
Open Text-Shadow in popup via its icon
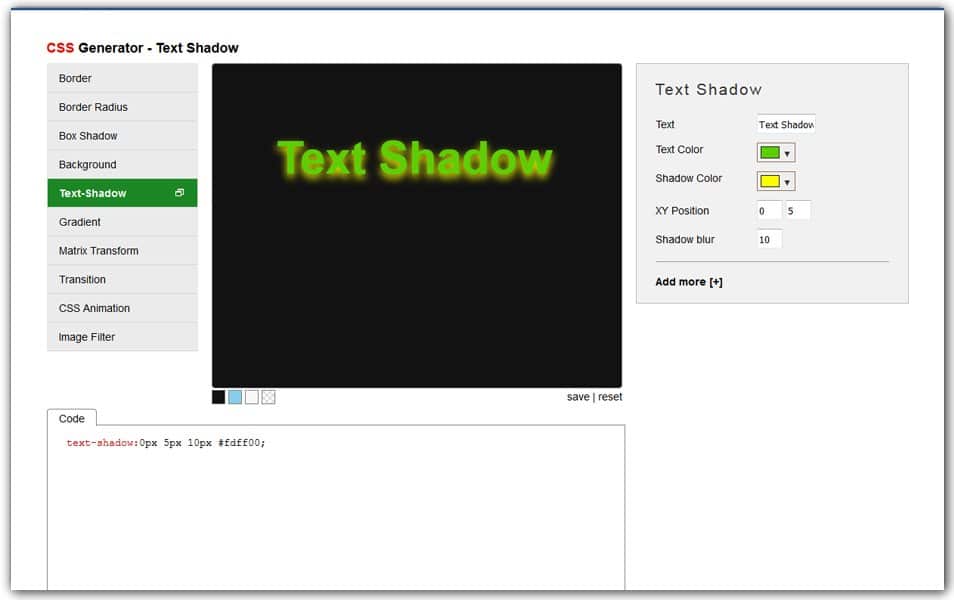pyautogui.click(x=181, y=192)
